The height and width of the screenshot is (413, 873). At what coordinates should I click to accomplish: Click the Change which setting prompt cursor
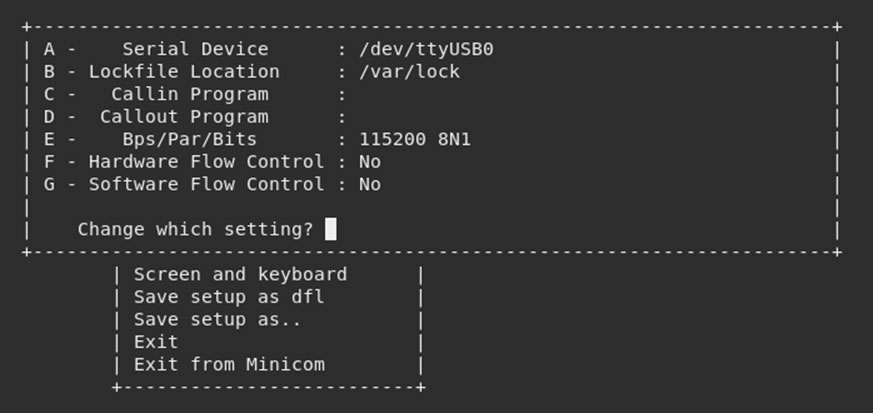(330, 229)
